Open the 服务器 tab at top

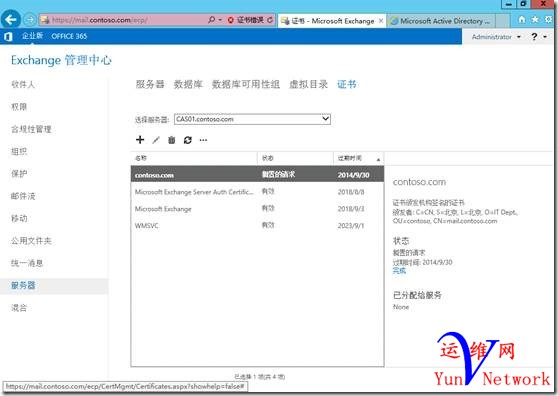[150, 84]
